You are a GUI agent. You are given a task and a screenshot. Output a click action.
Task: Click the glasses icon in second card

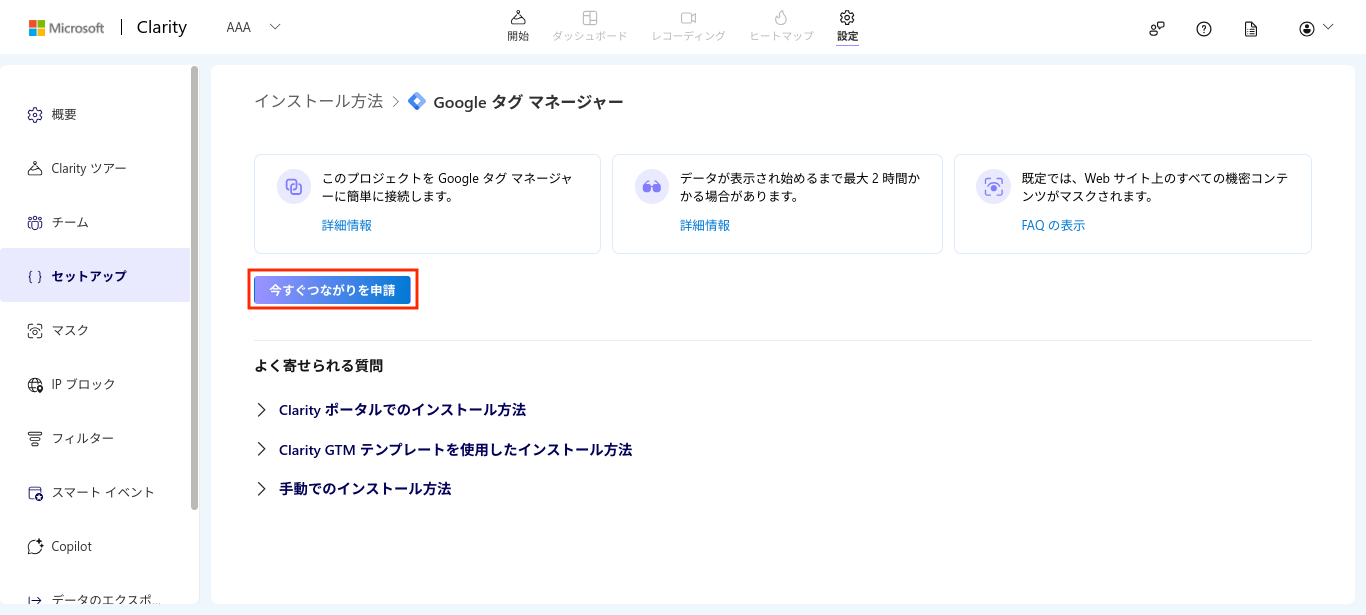652,187
